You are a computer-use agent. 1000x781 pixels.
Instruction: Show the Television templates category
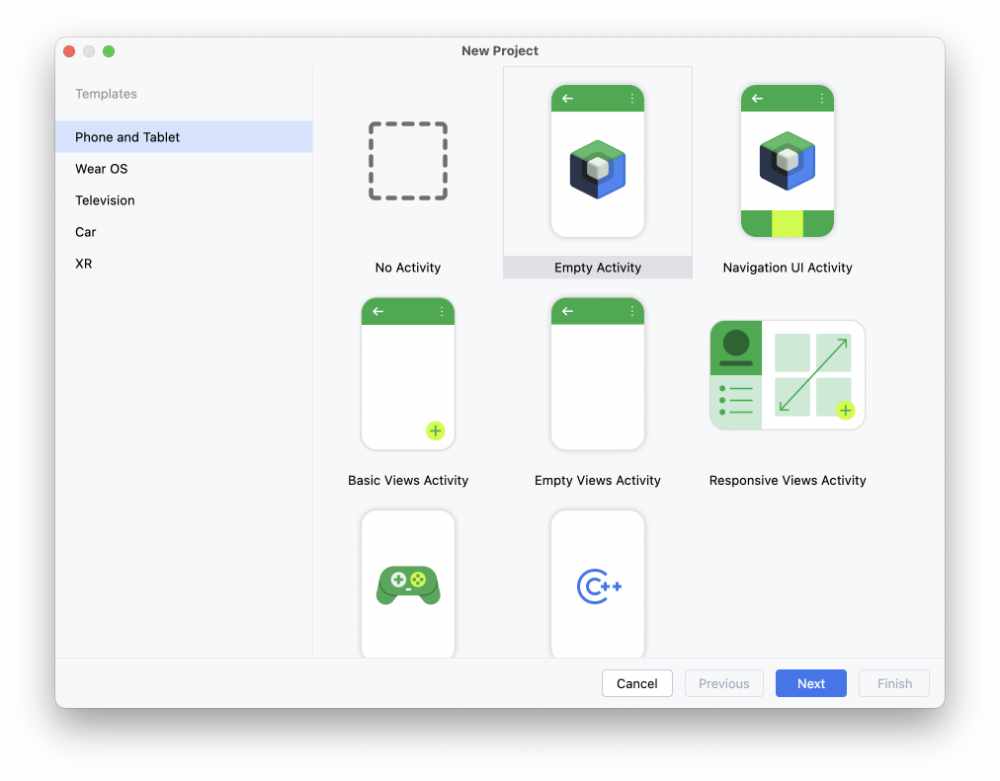(x=105, y=200)
